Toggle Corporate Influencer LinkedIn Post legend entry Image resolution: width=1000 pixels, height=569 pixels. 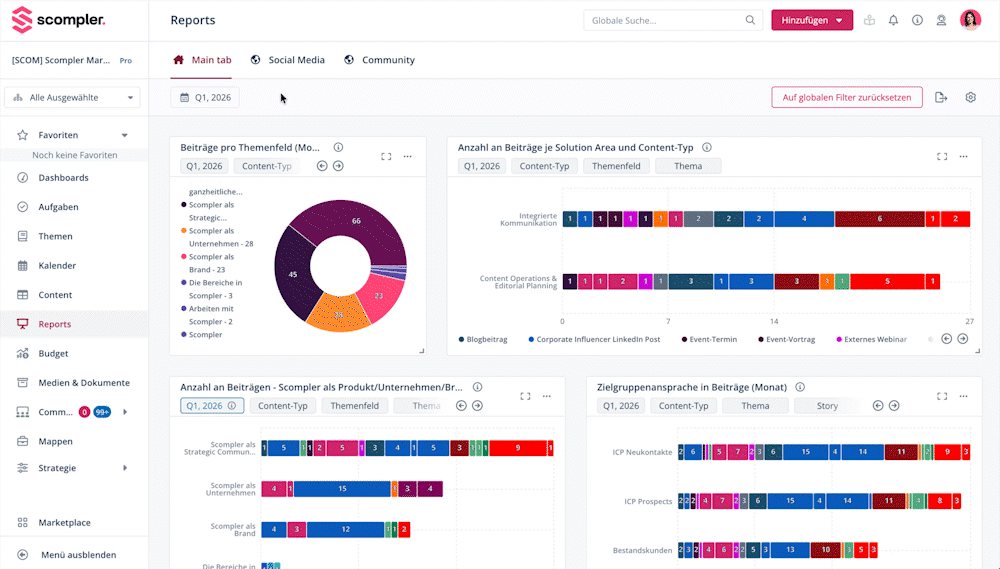594,339
